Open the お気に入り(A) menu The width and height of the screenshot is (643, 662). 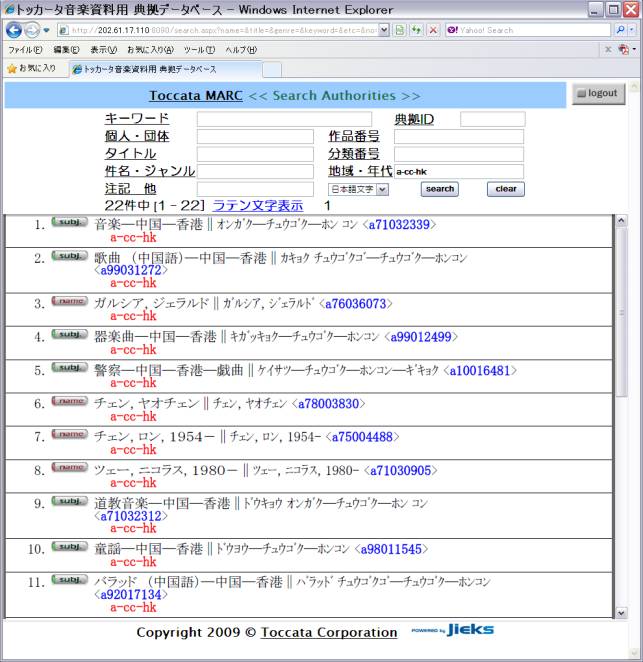point(150,50)
